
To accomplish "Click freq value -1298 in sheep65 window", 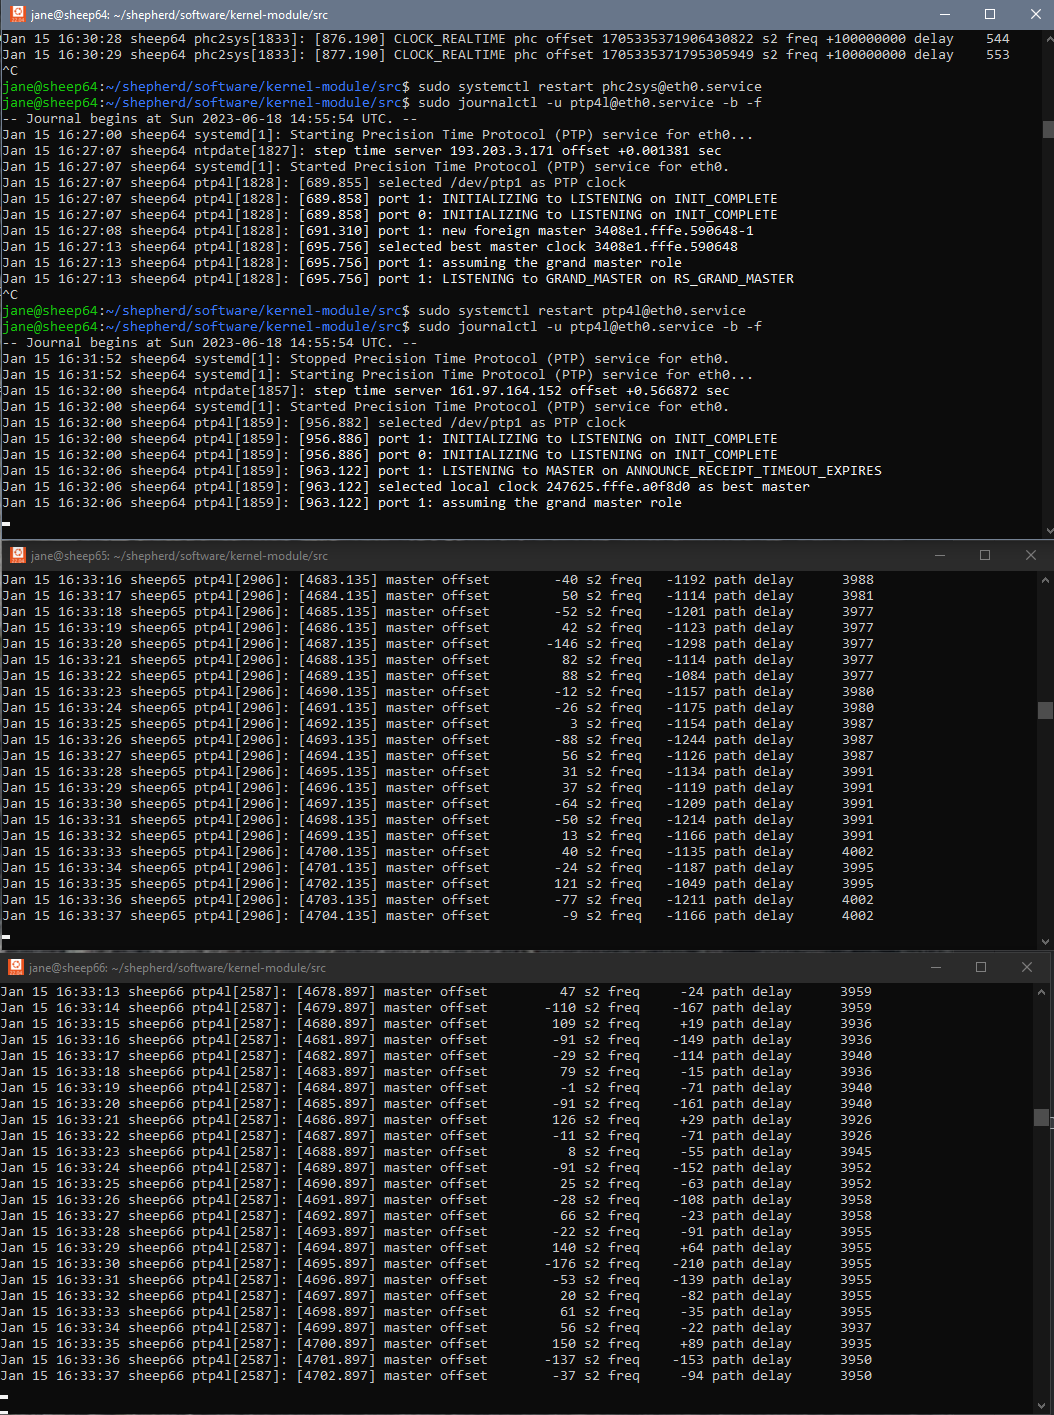I will click(x=686, y=644).
